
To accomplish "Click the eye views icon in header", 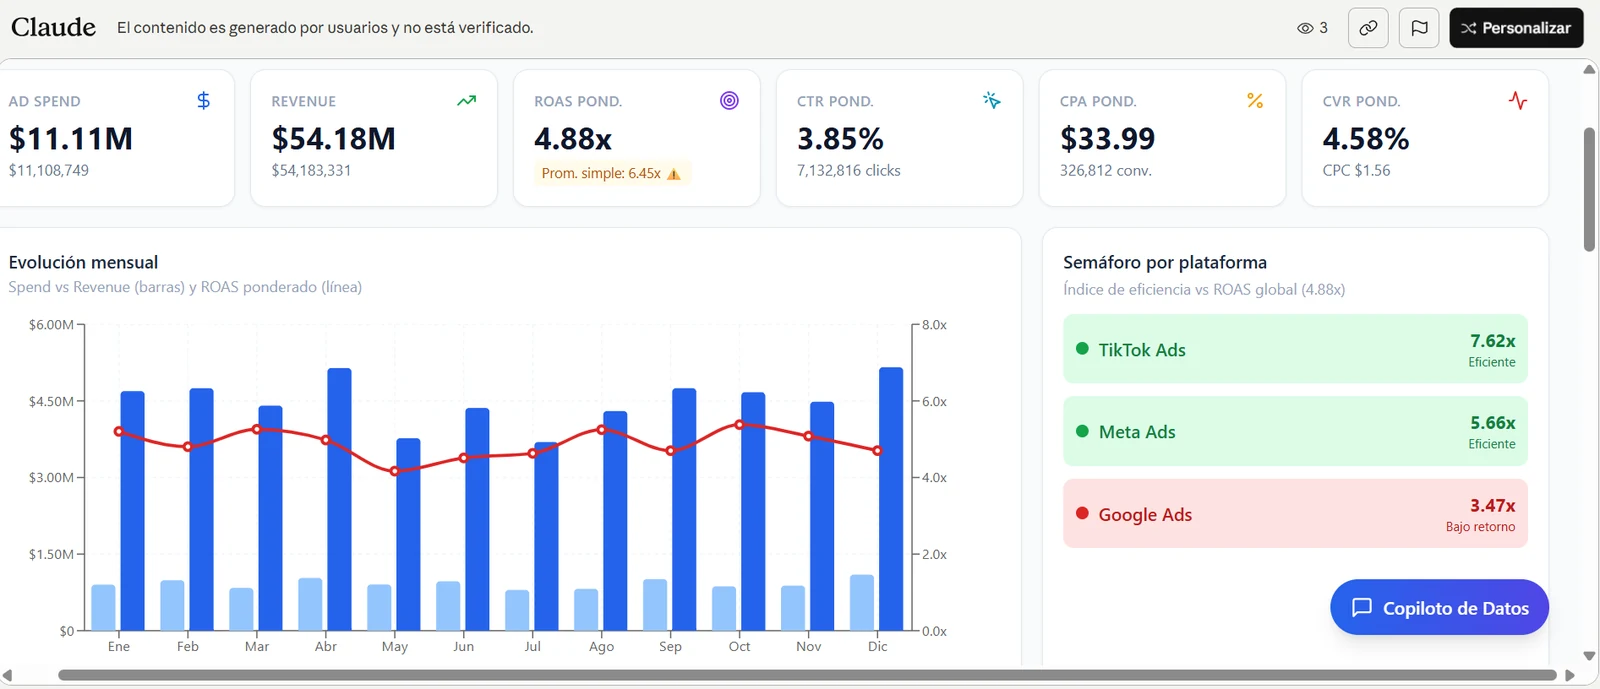I will (1305, 28).
